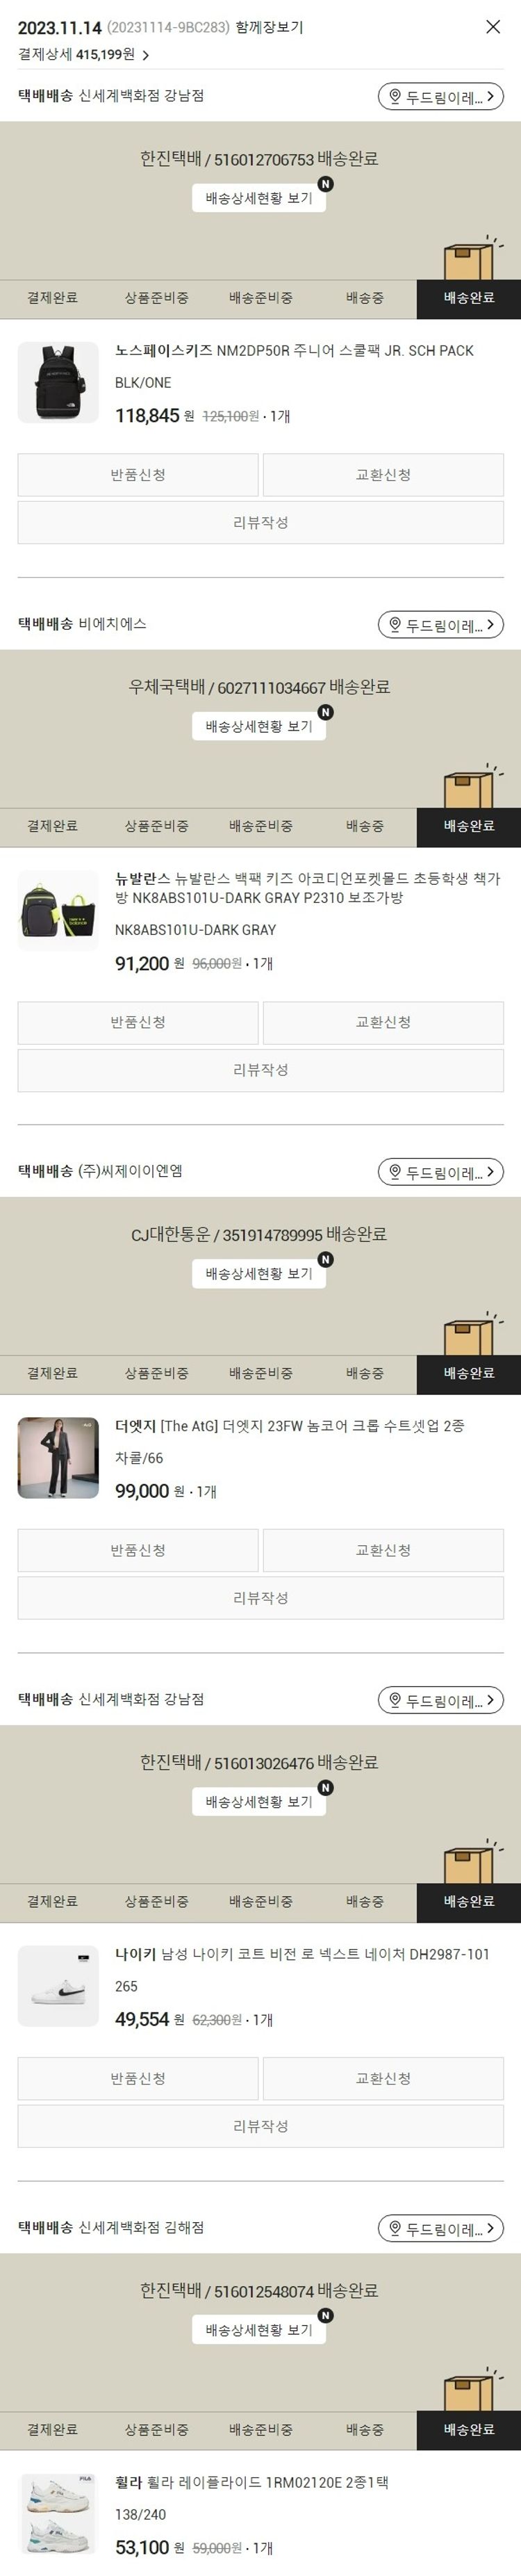View delivery details for 한진택배 516012706753
The width and height of the screenshot is (521, 2576).
259,198
